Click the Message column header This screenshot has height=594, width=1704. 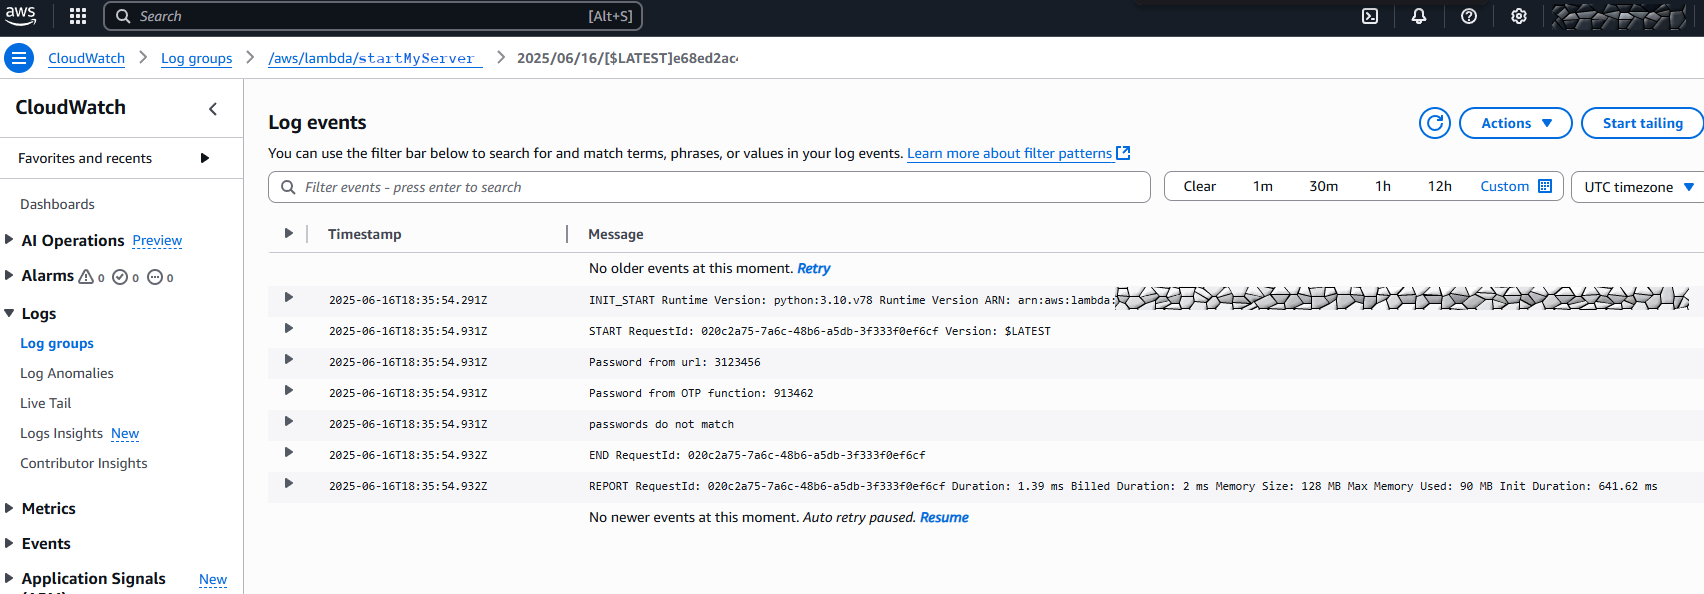pos(615,234)
